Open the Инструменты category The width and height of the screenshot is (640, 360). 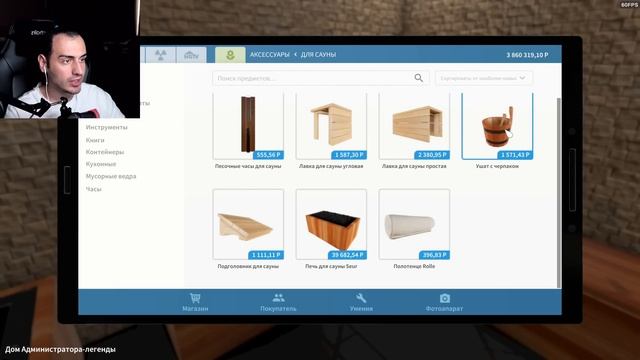point(107,127)
